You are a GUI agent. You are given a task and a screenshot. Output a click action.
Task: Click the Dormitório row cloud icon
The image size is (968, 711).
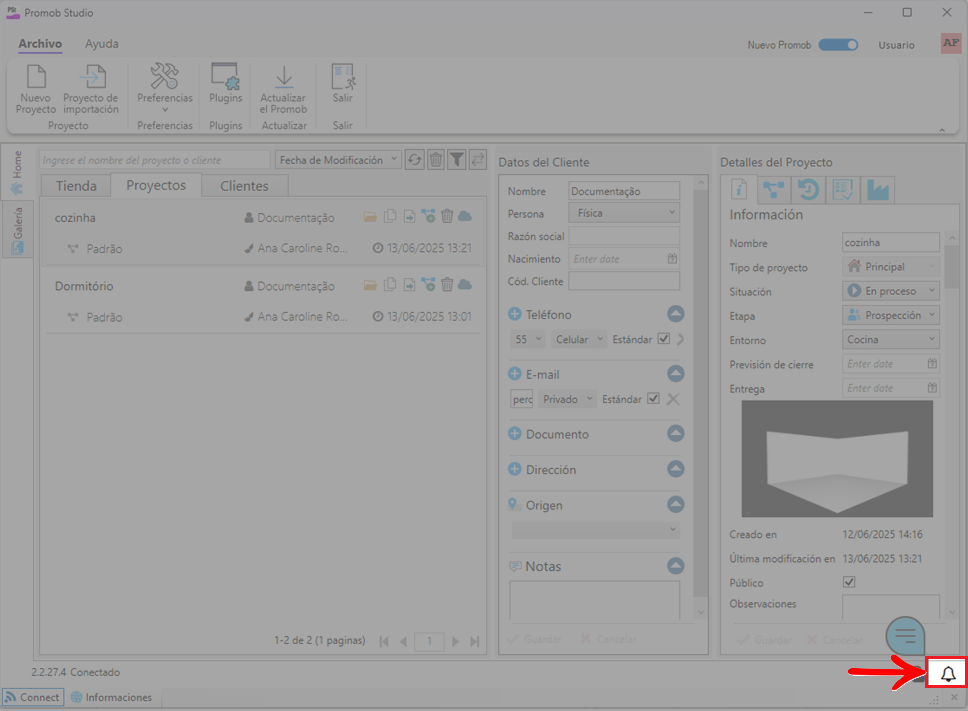(x=465, y=285)
